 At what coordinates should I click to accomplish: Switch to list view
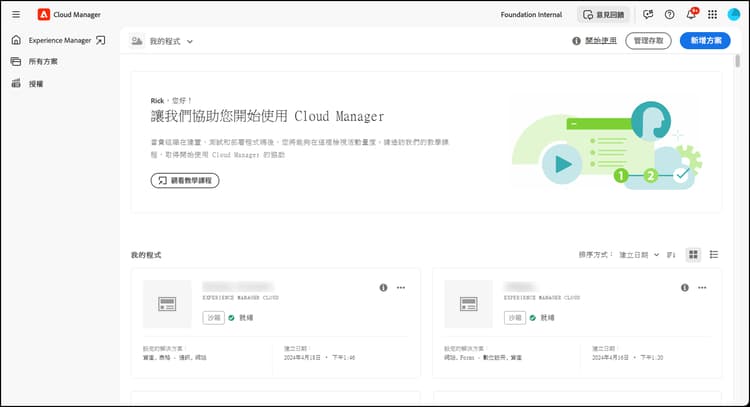[x=714, y=254]
